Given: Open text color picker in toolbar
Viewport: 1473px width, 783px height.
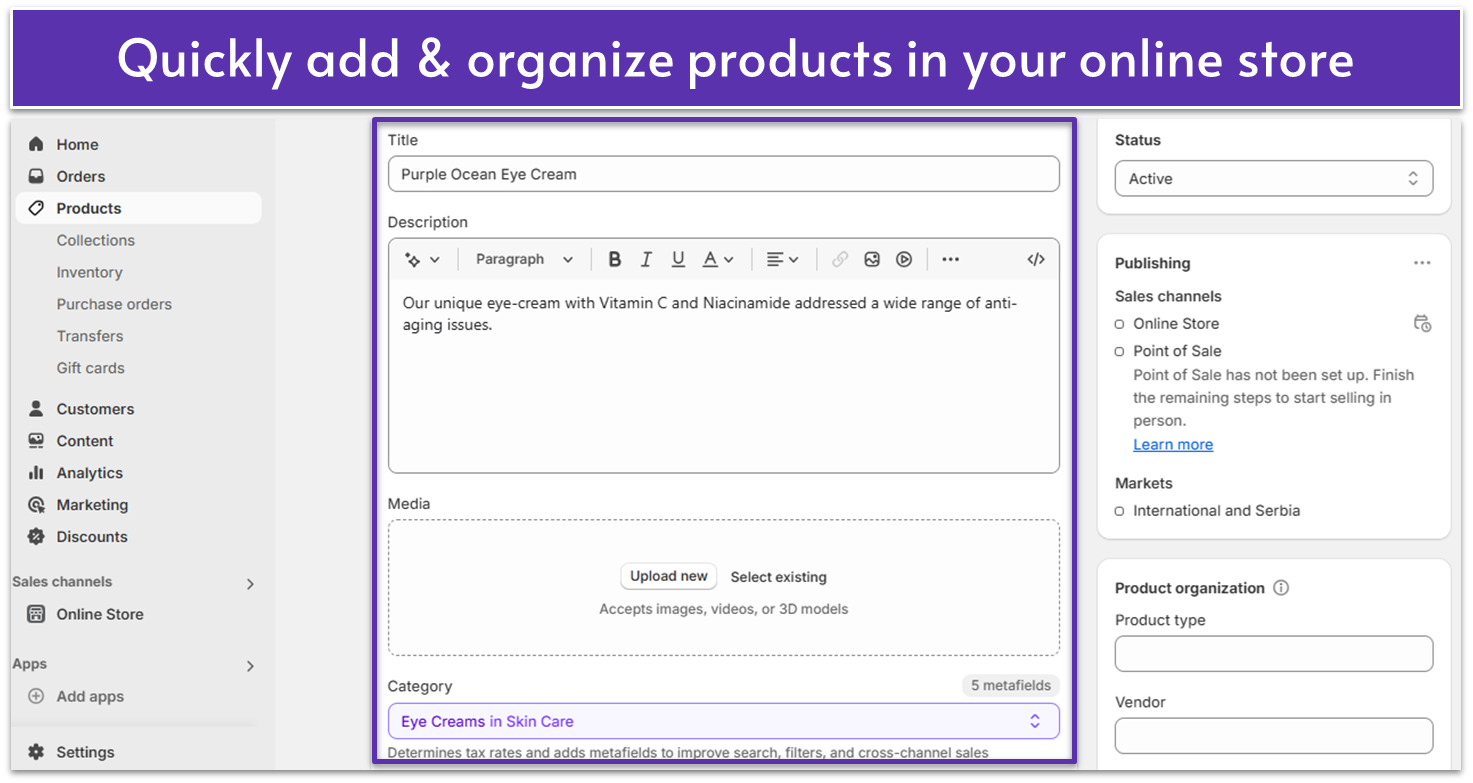Looking at the screenshot, I should (717, 259).
